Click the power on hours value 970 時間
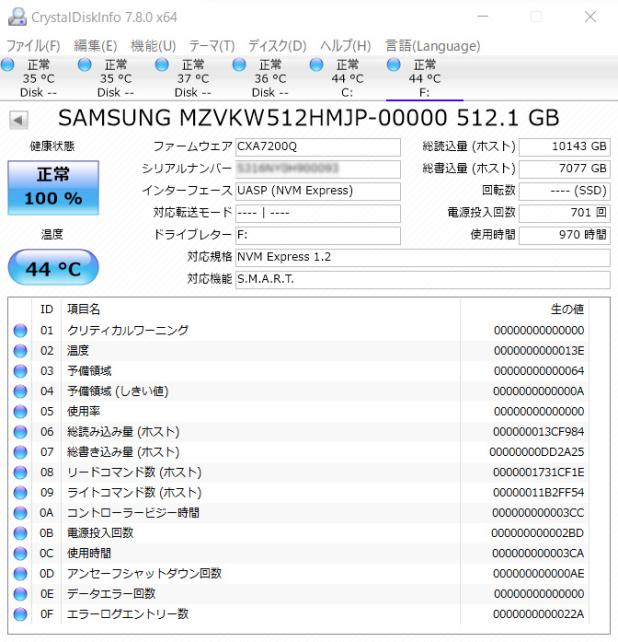618x642 pixels. (x=565, y=235)
